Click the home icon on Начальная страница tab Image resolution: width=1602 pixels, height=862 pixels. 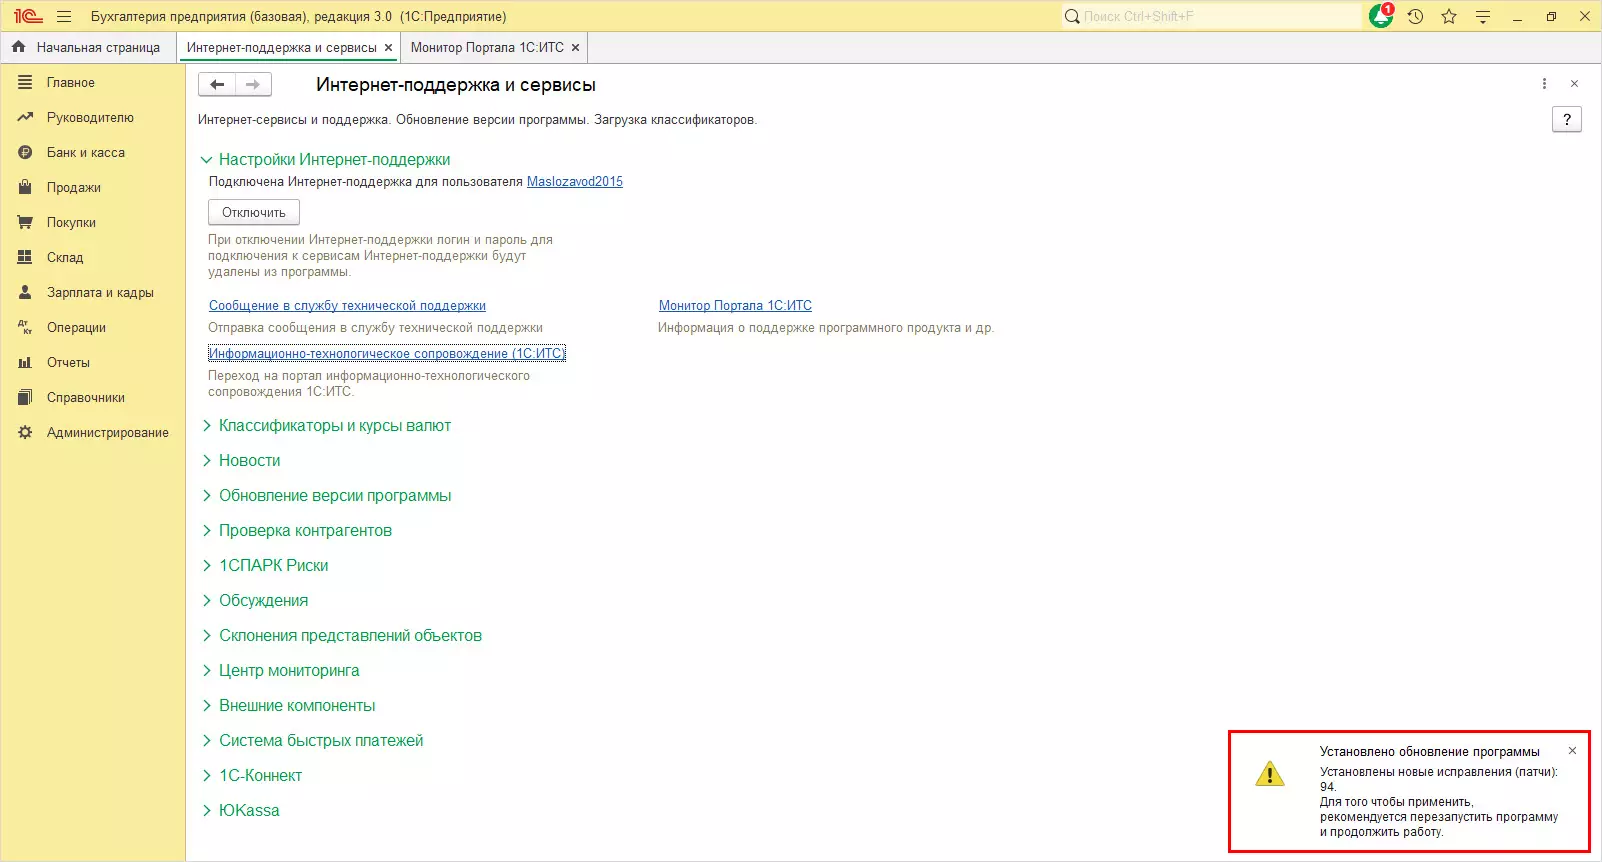18,47
